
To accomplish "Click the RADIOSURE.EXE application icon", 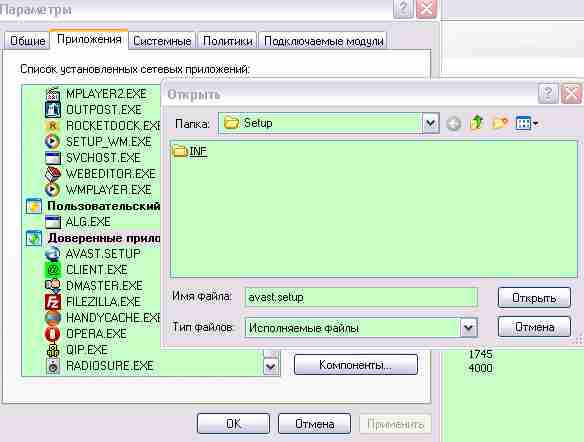I will click(53, 366).
